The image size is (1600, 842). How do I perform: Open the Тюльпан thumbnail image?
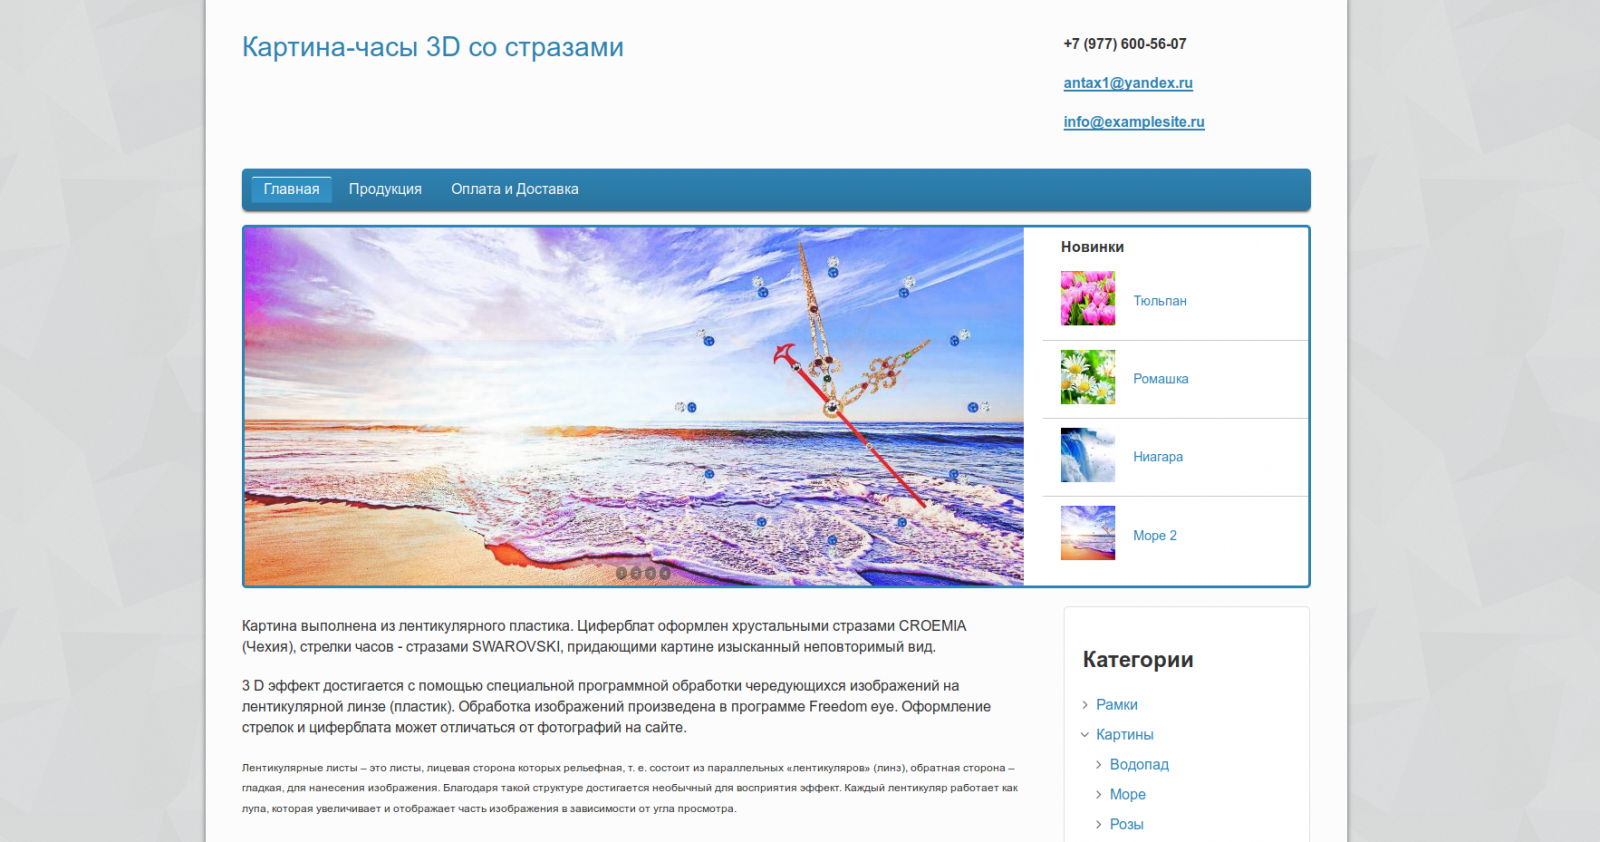point(1088,298)
